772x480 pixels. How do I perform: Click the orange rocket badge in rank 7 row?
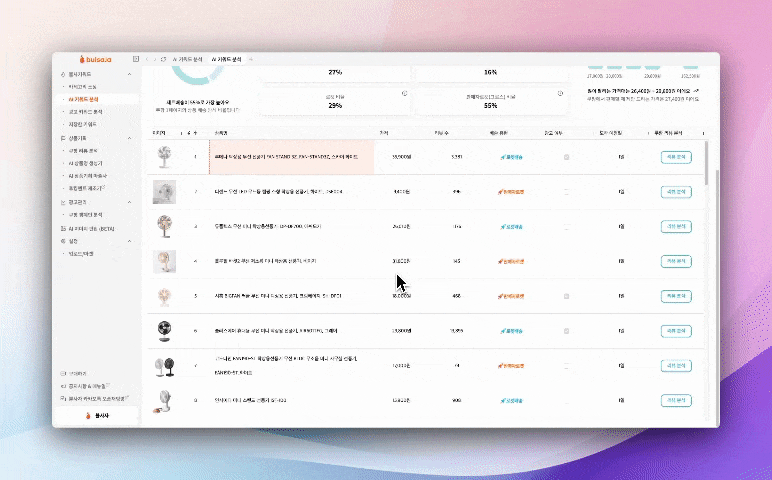click(x=511, y=366)
